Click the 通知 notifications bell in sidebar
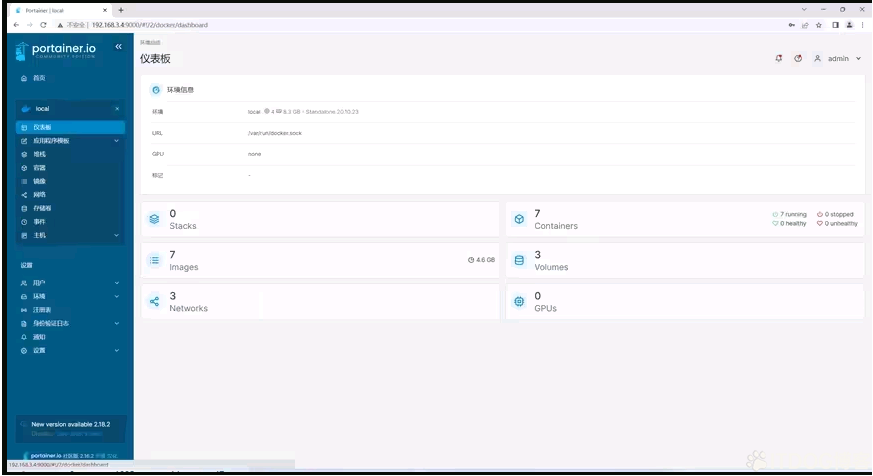 point(24,337)
